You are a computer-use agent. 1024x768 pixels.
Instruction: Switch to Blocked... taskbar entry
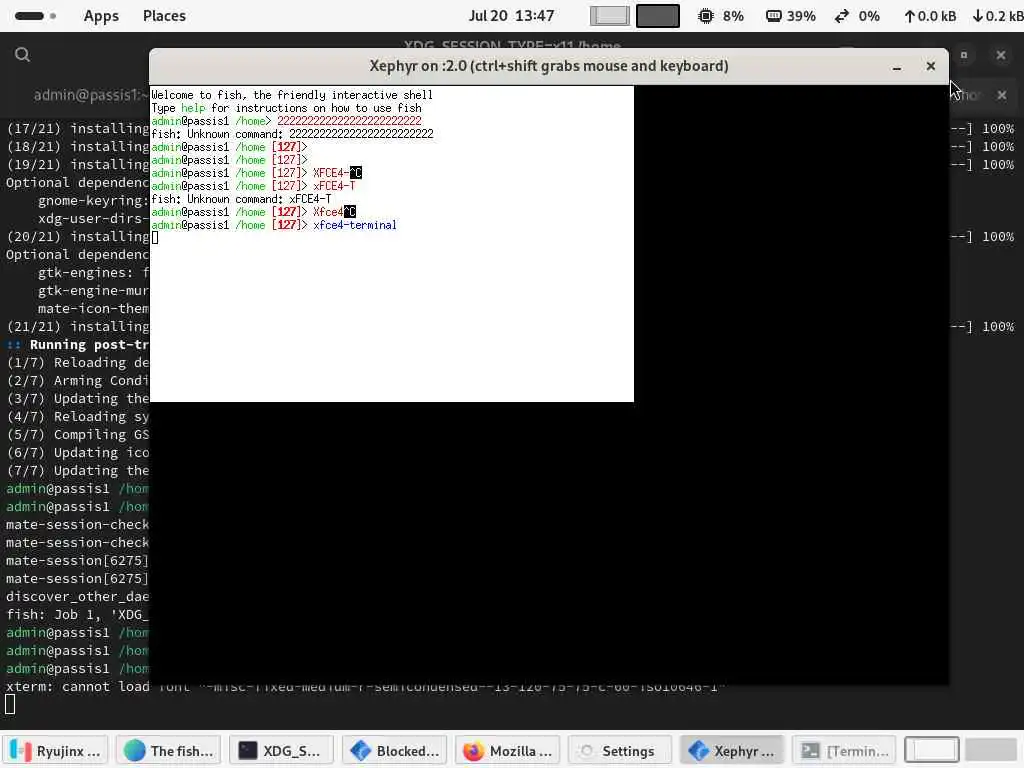click(x=394, y=751)
